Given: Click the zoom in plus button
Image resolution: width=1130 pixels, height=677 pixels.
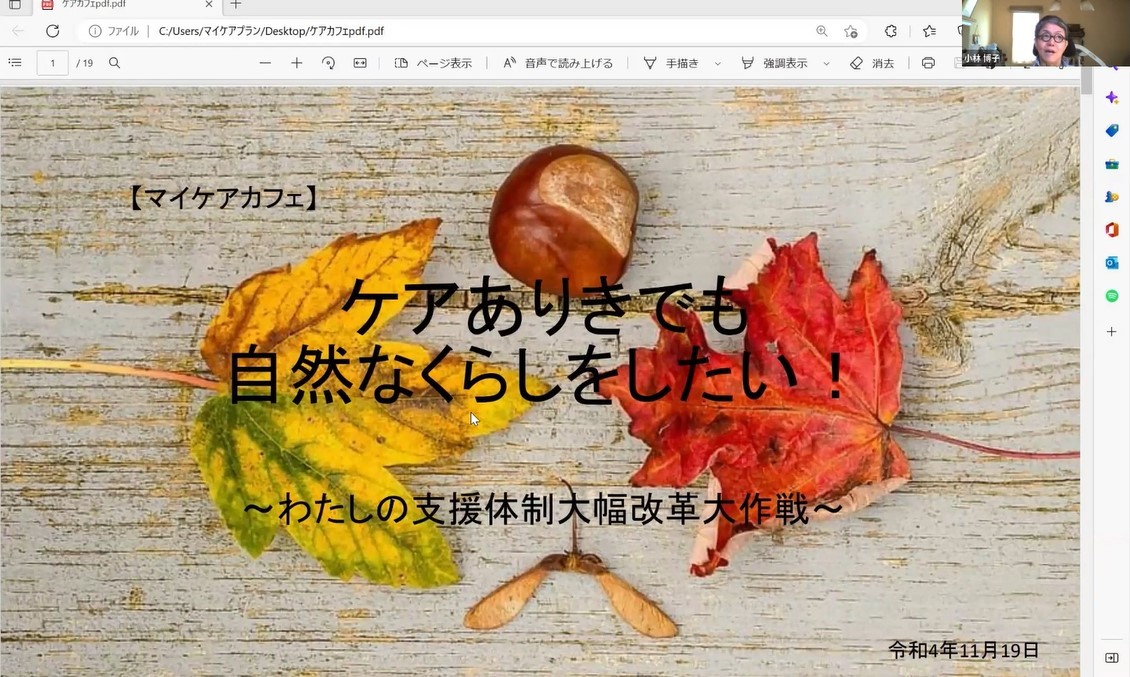Looking at the screenshot, I should (297, 63).
